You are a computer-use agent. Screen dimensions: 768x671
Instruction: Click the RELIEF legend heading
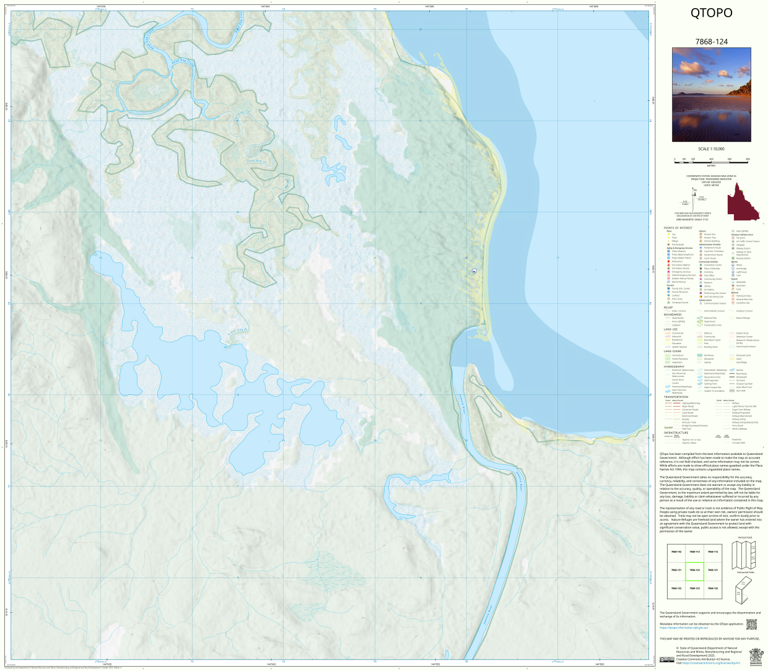[x=668, y=308]
